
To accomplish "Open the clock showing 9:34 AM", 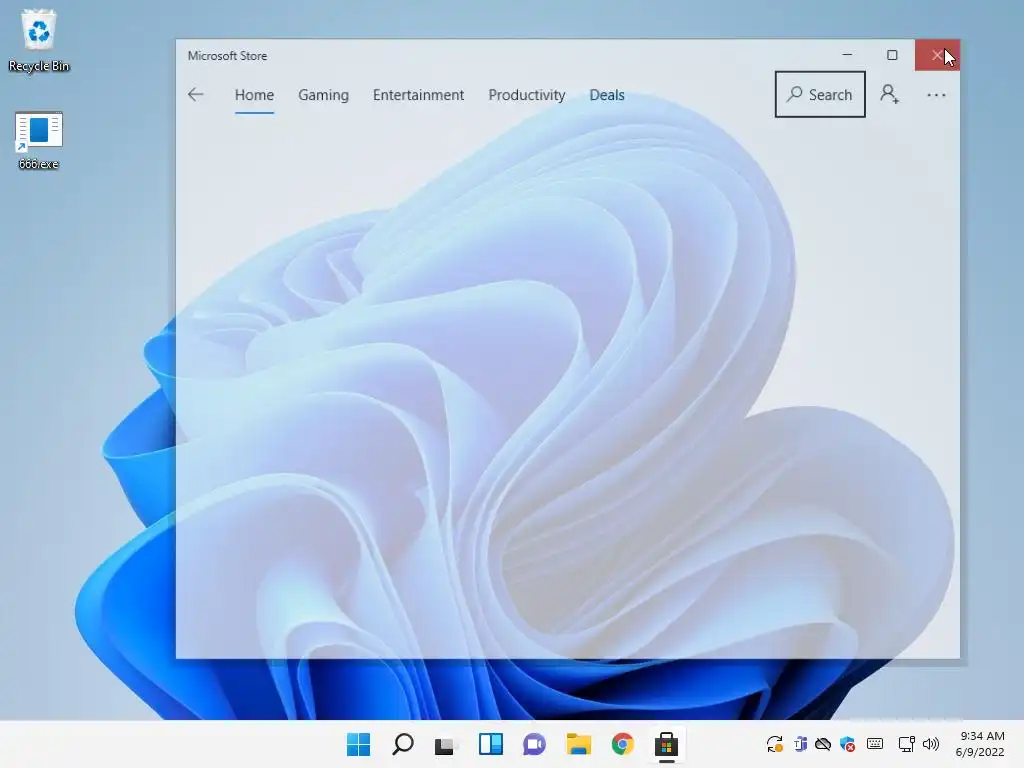I will [x=980, y=744].
